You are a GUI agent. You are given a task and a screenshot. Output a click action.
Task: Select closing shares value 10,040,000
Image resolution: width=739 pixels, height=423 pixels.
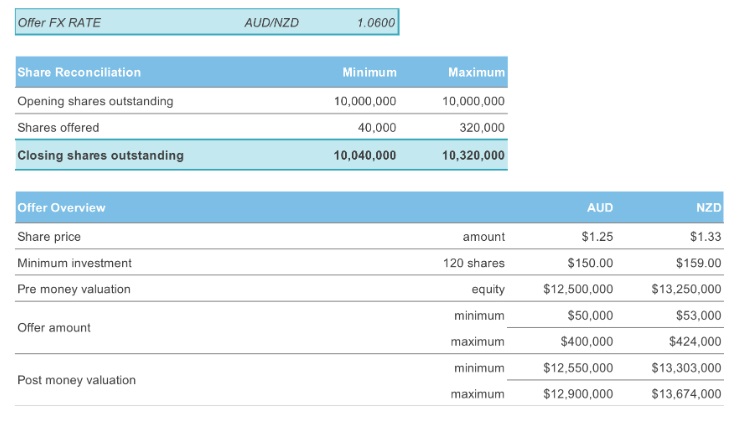click(365, 155)
